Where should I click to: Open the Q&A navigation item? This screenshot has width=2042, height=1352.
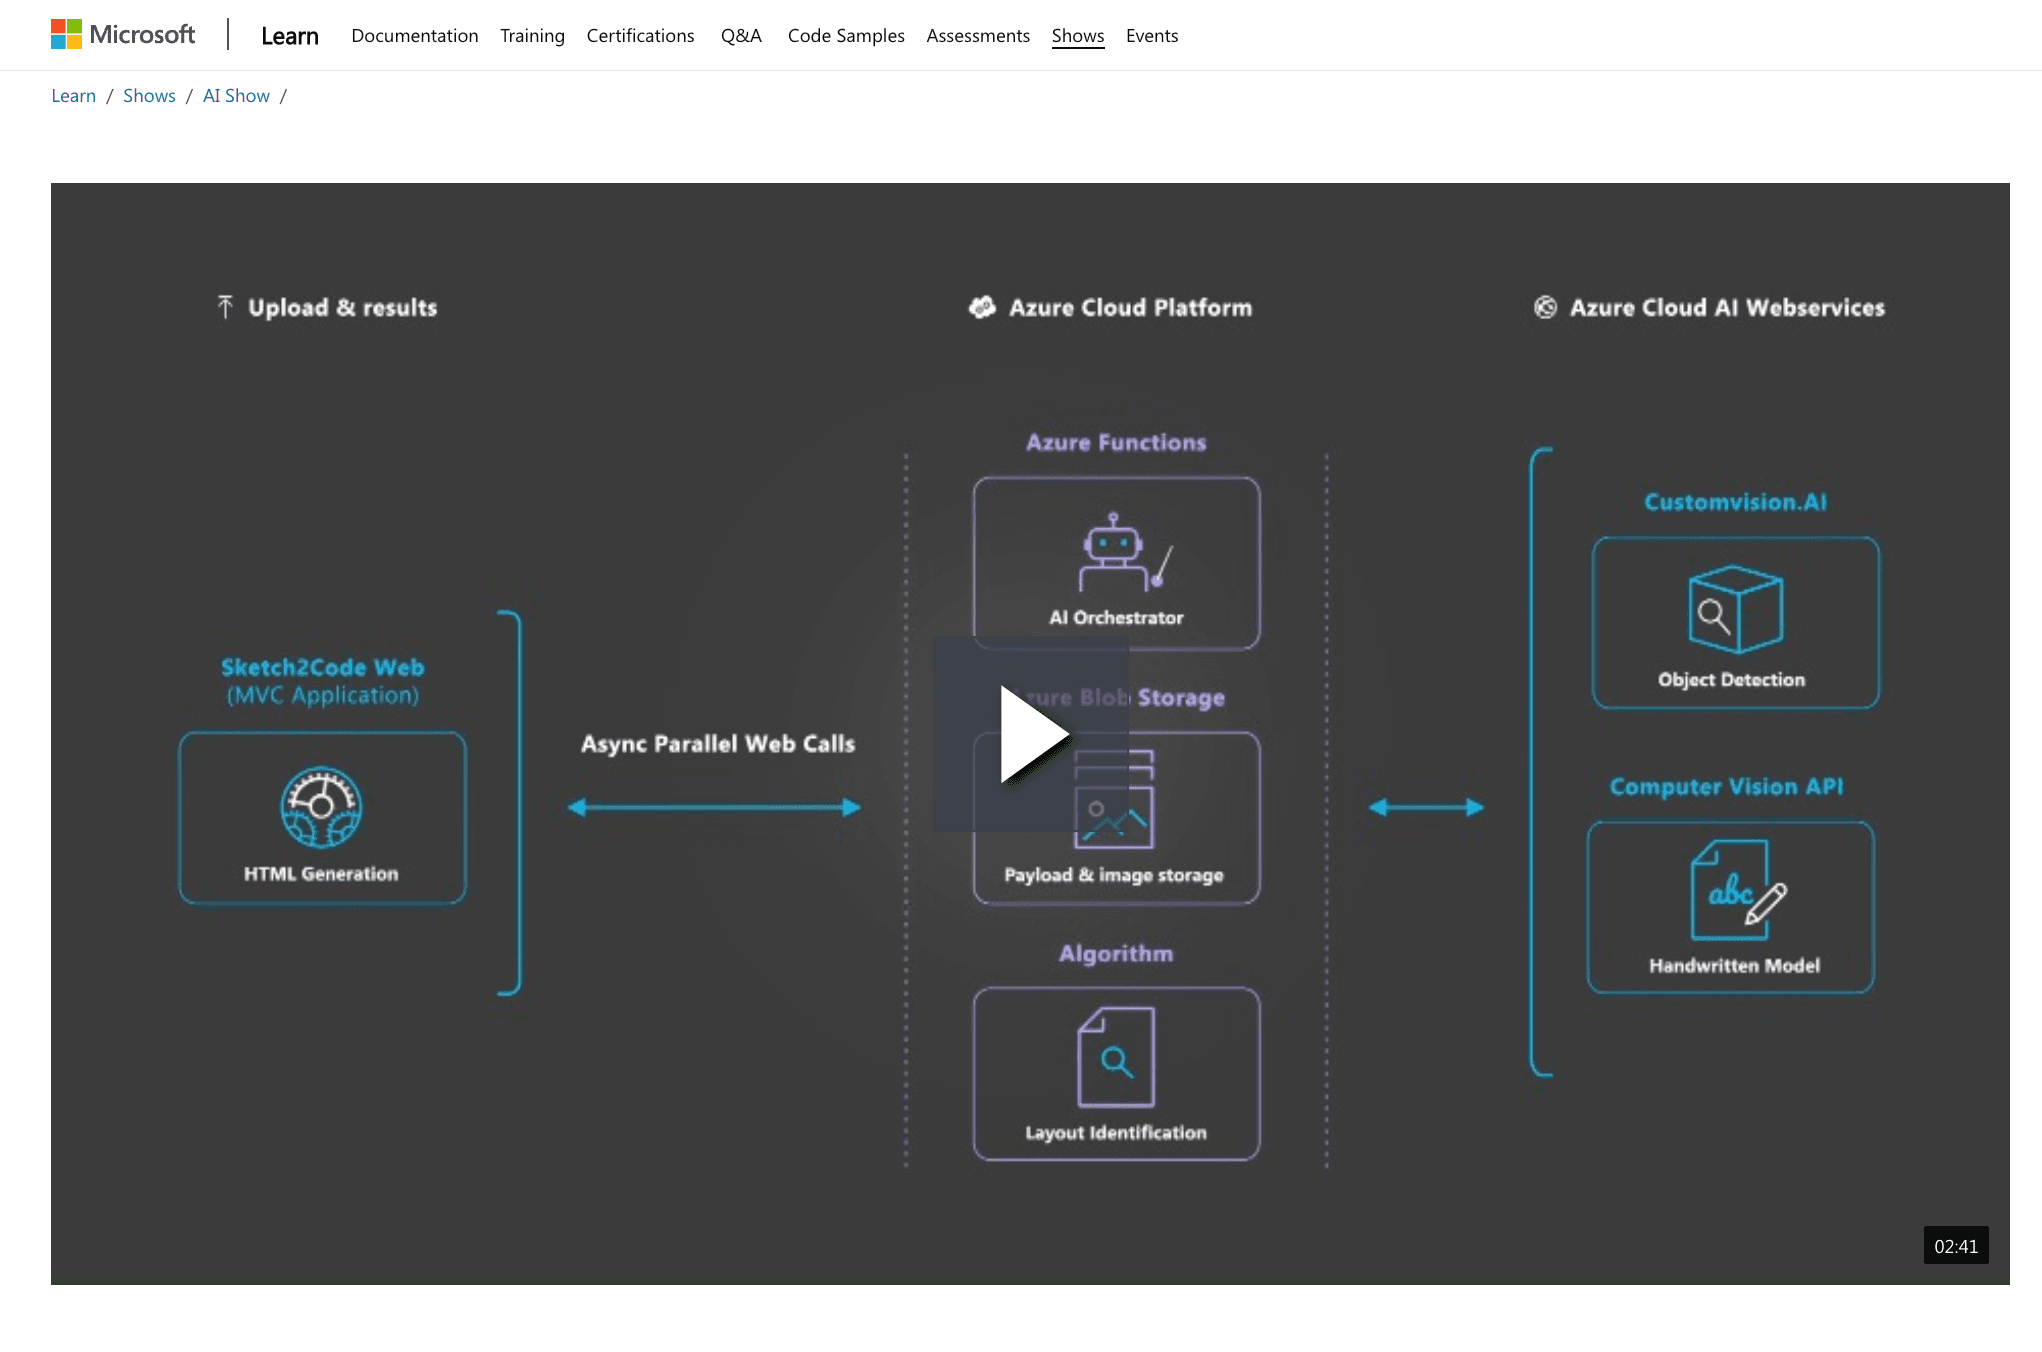(x=741, y=36)
